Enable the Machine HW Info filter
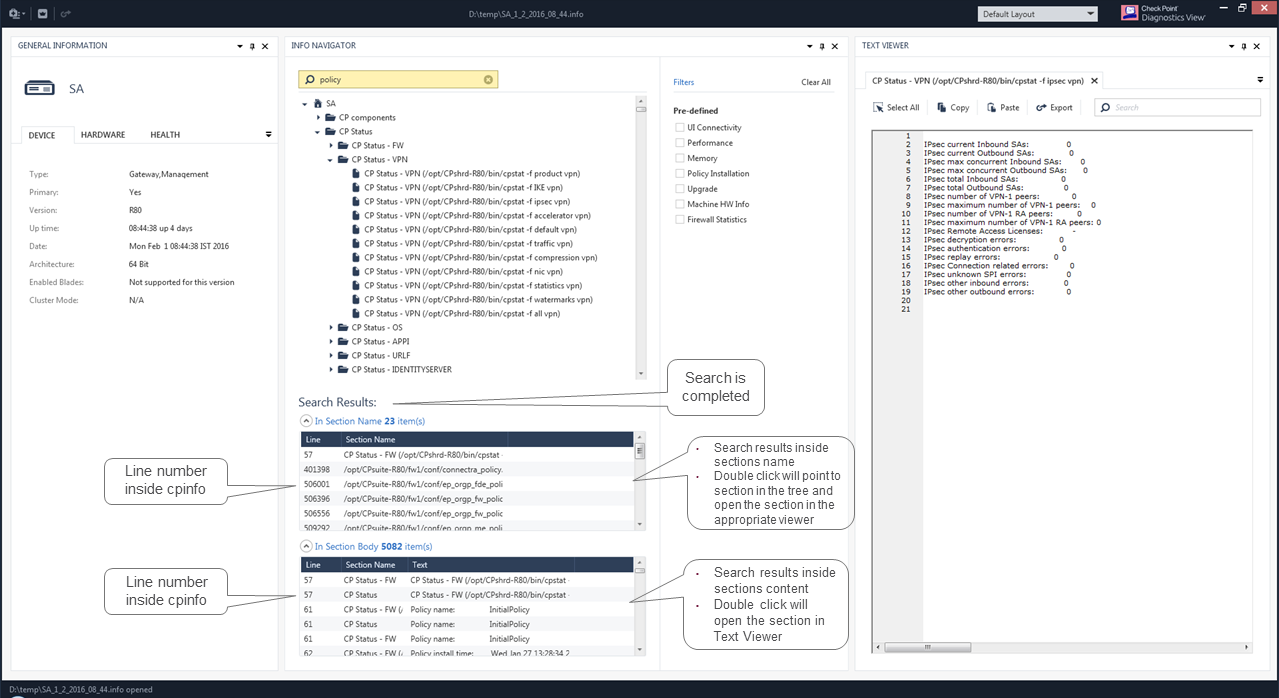This screenshot has height=698, width=1279. (x=680, y=204)
